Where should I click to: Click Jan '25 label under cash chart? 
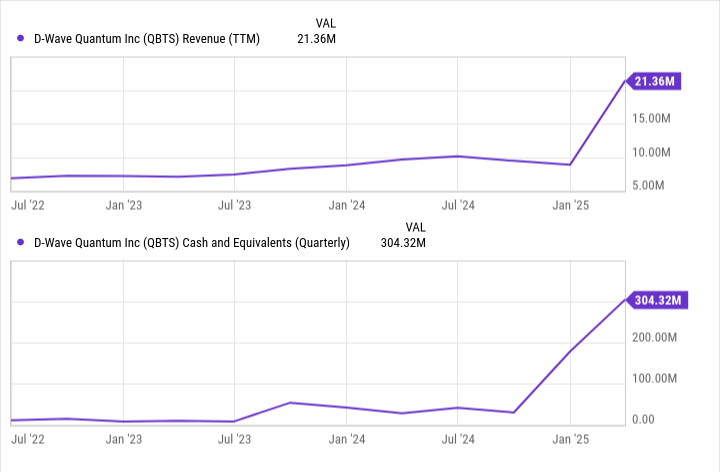click(570, 439)
